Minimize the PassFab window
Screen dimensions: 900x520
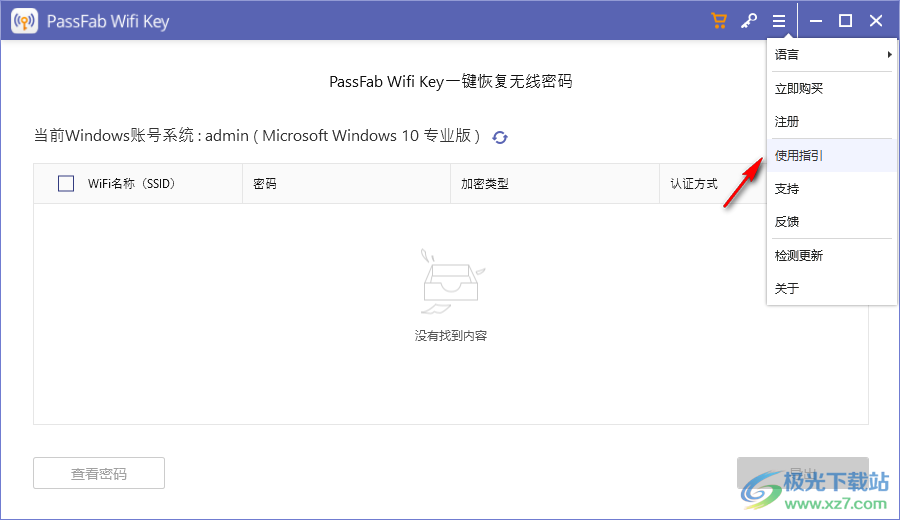pyautogui.click(x=816, y=21)
